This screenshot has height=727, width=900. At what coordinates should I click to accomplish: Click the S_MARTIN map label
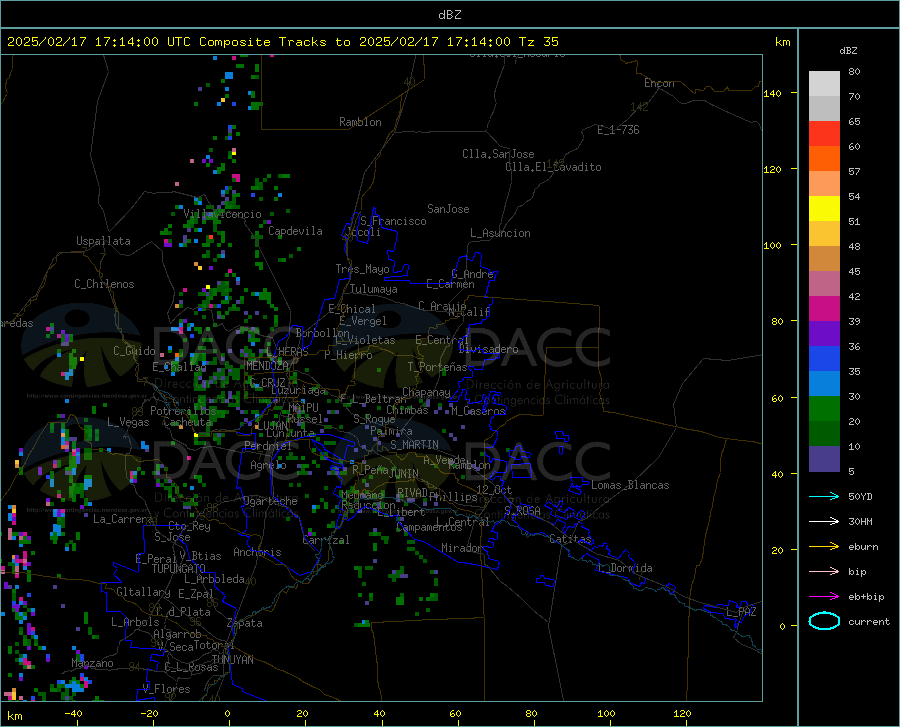click(414, 445)
